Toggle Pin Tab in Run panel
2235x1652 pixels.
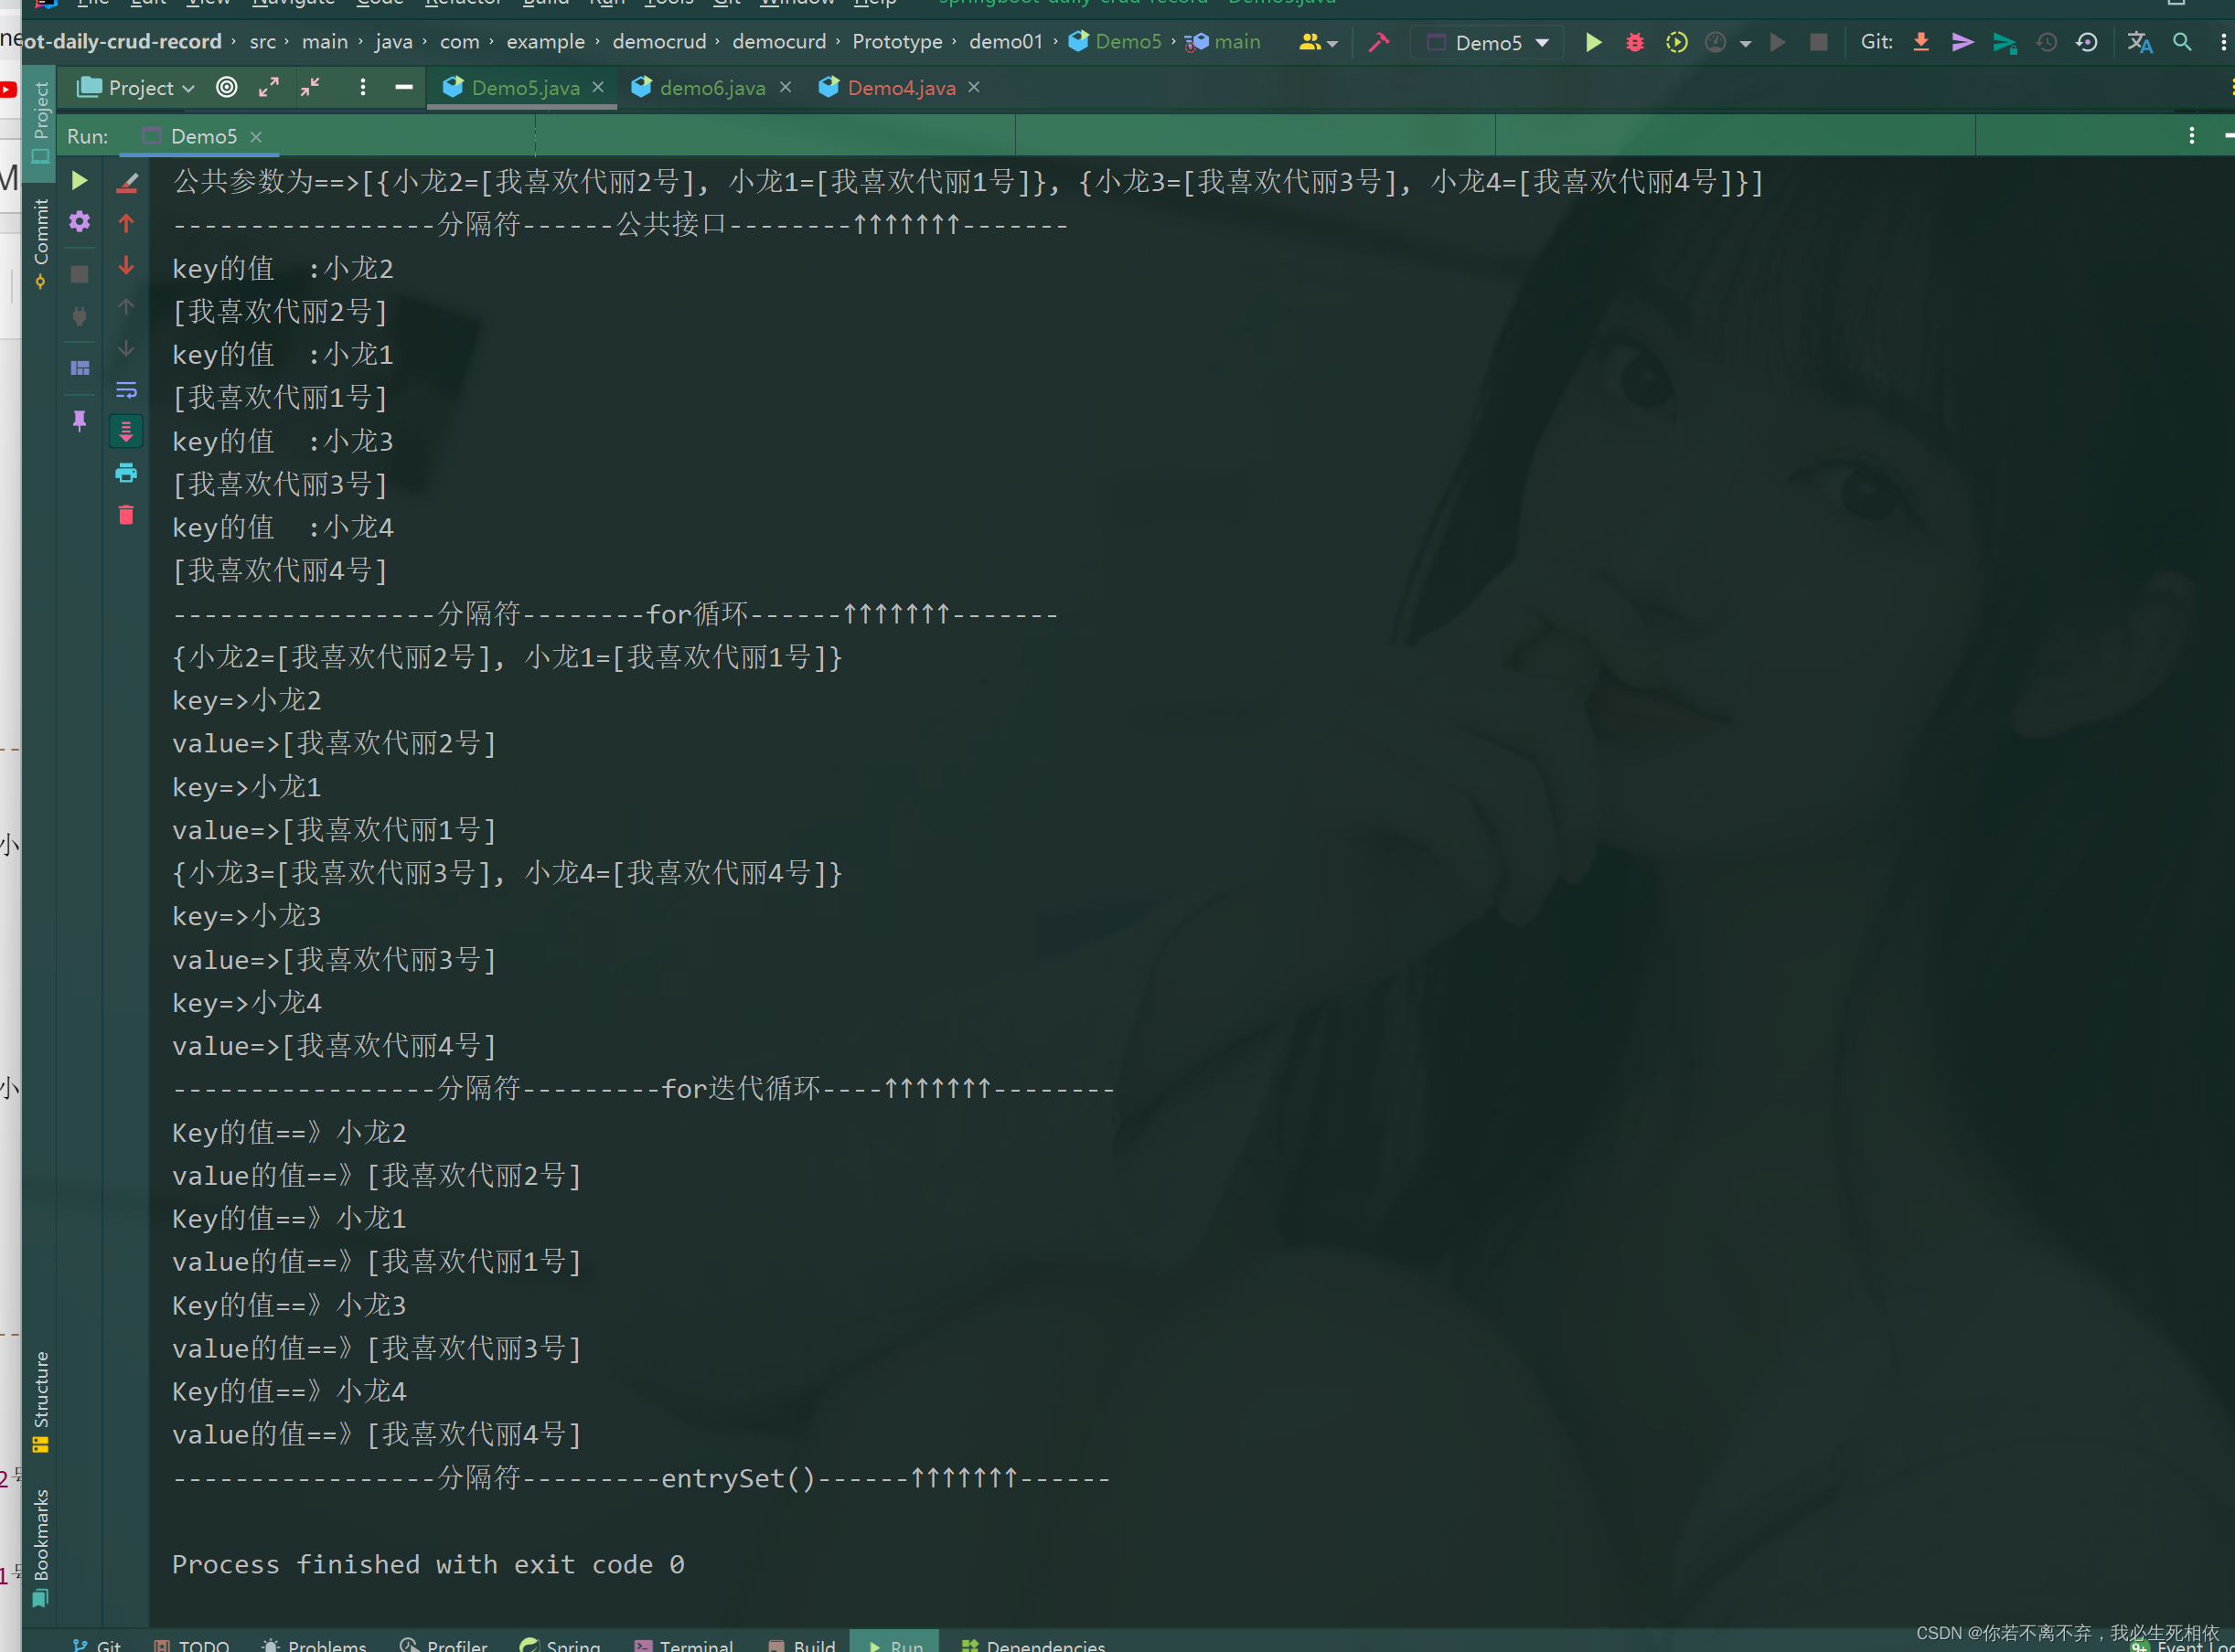coord(79,420)
